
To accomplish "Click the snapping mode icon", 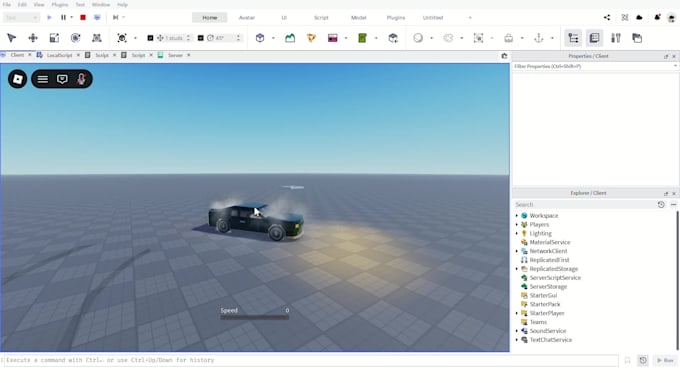I will coord(122,38).
